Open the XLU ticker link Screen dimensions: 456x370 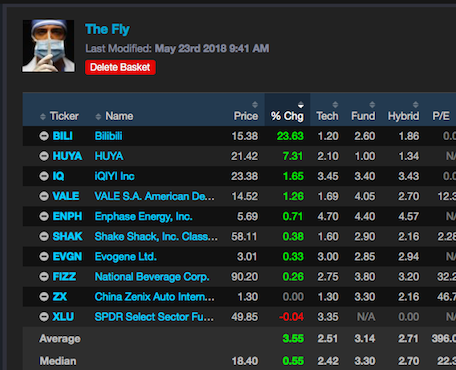tap(63, 317)
